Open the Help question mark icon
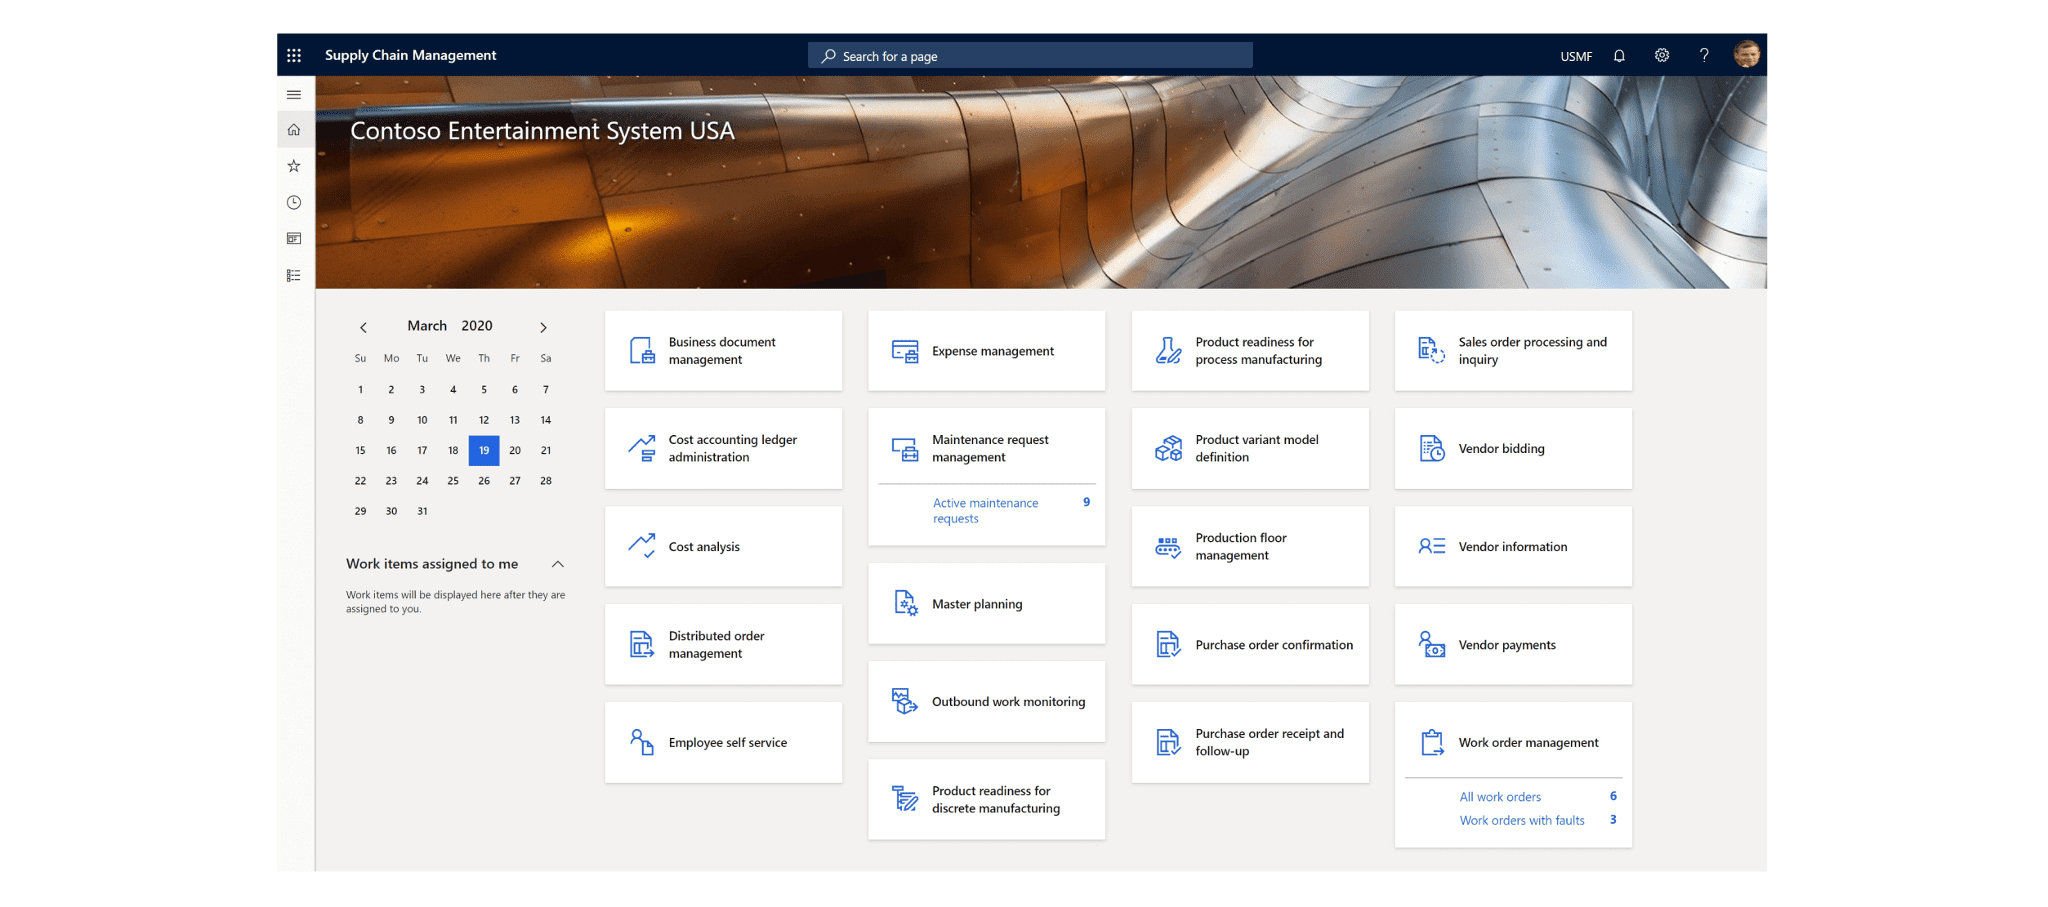2048x907 pixels. pyautogui.click(x=1704, y=56)
